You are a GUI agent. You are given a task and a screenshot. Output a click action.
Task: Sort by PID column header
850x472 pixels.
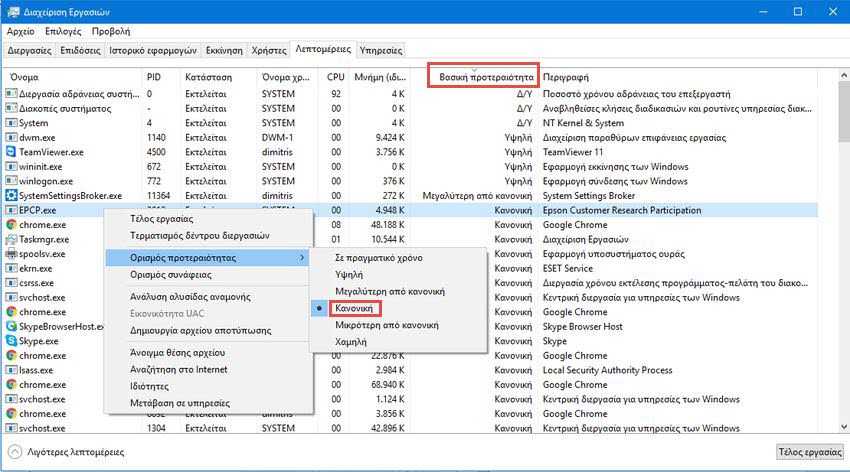pos(153,77)
